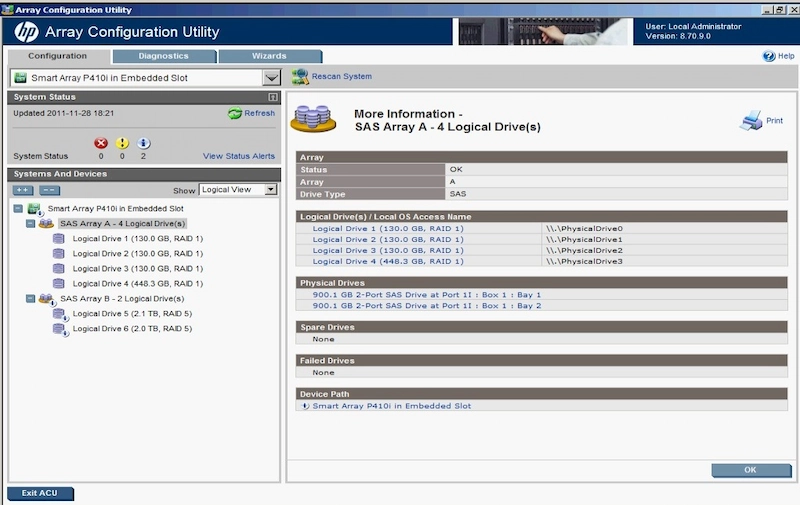The width and height of the screenshot is (800, 505).
Task: Click the Refresh link text
Action: coord(259,113)
